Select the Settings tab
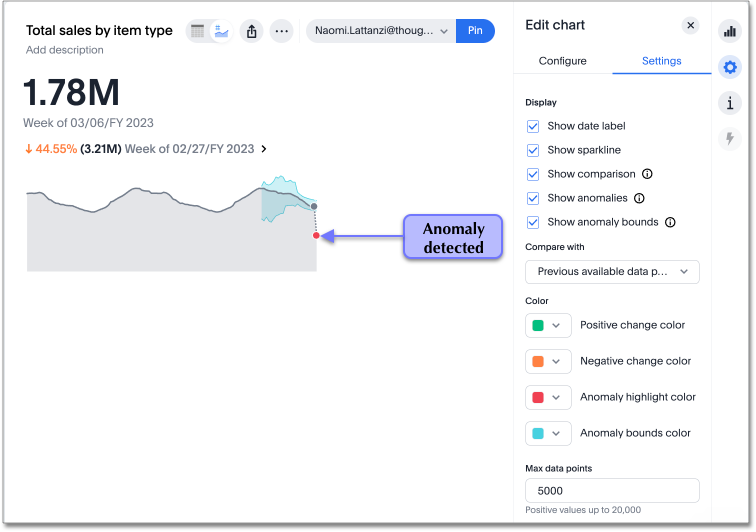Viewport: 756px width, 532px height. pyautogui.click(x=661, y=61)
